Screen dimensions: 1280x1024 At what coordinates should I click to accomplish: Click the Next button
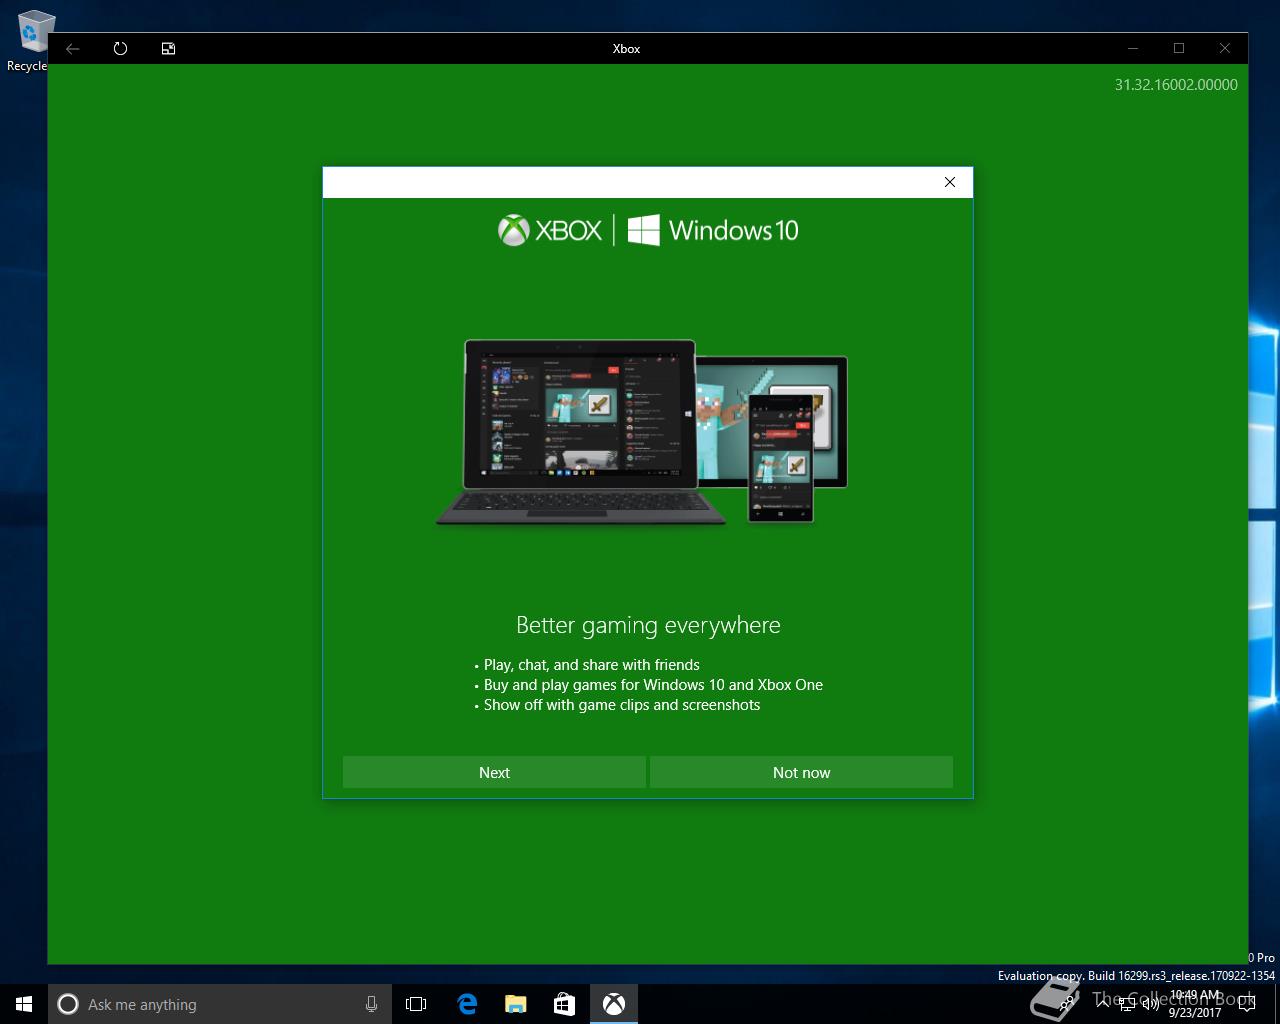(x=494, y=772)
